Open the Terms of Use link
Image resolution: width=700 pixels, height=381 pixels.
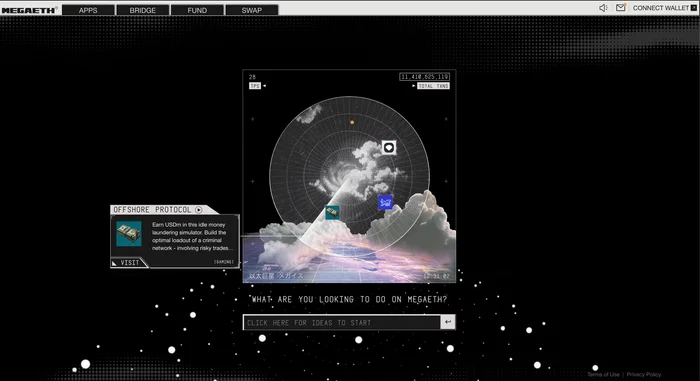click(x=603, y=374)
